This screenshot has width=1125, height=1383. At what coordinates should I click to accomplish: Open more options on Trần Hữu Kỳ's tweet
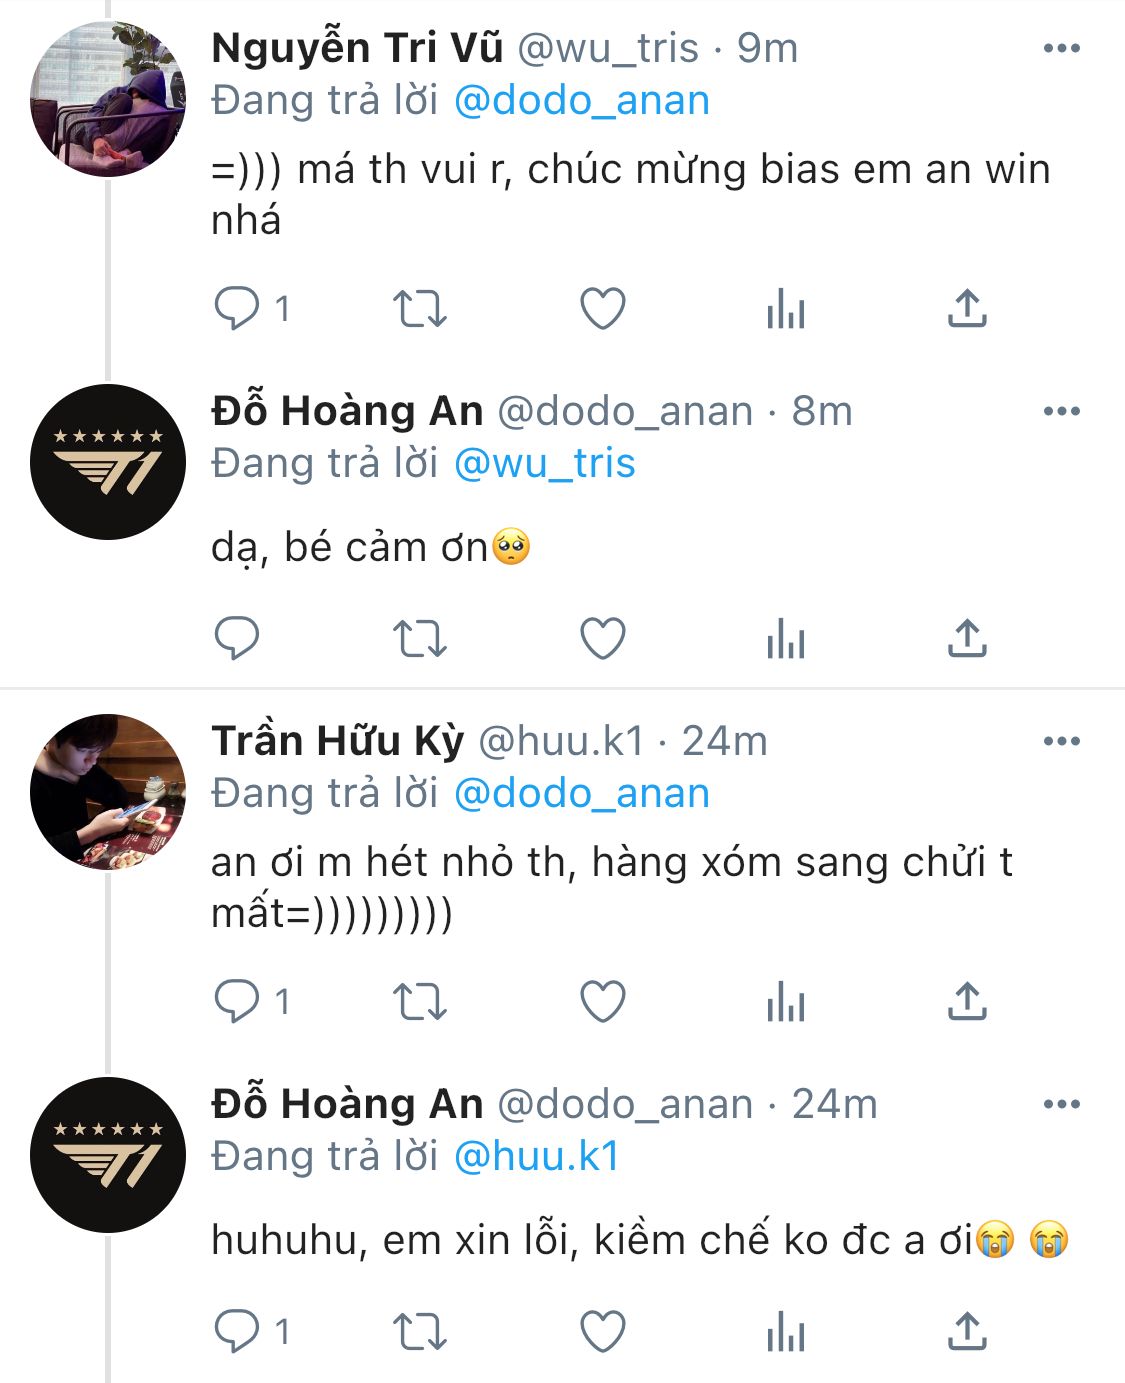coord(1061,741)
